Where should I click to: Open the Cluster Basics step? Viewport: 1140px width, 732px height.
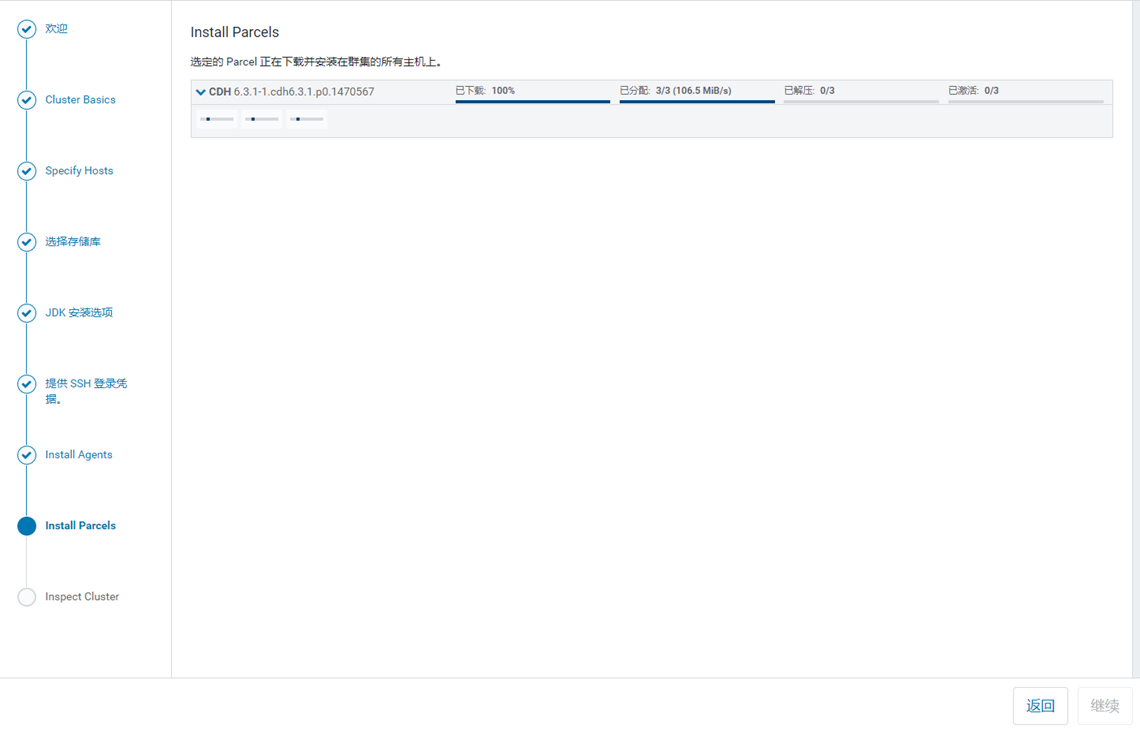coord(80,100)
